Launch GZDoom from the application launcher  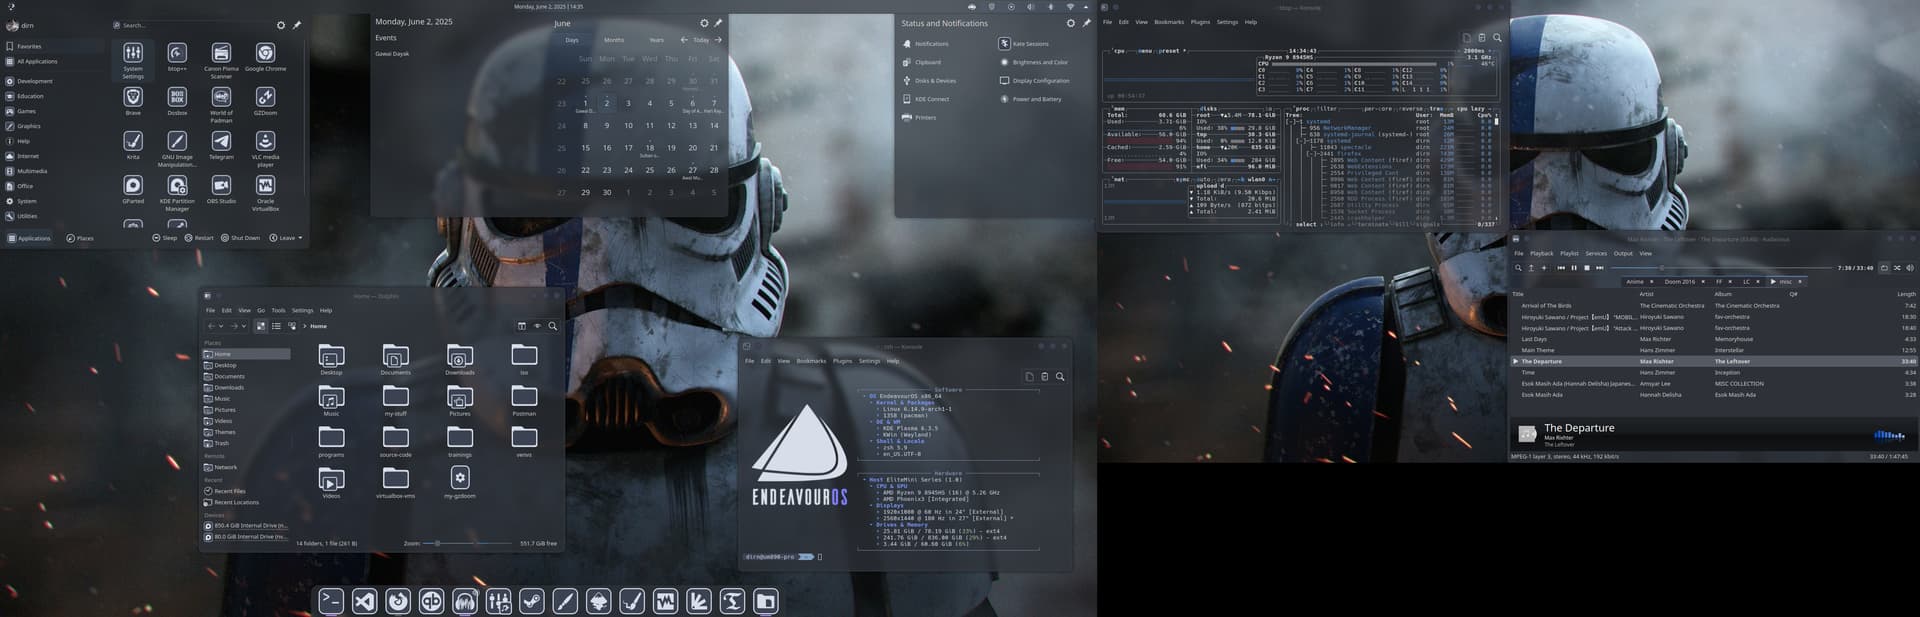pos(265,101)
